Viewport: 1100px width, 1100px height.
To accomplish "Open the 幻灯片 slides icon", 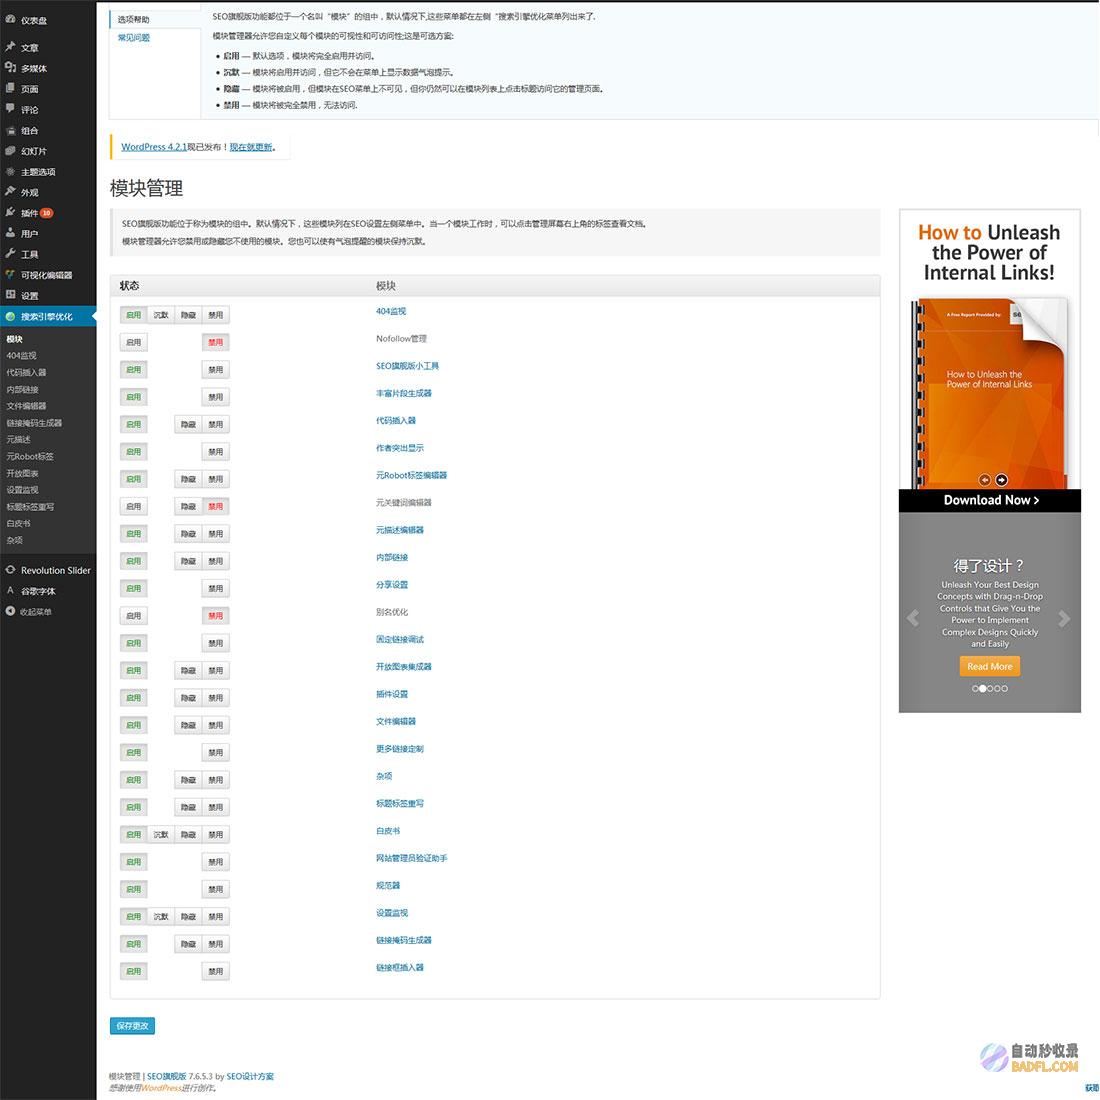I will 10,150.
